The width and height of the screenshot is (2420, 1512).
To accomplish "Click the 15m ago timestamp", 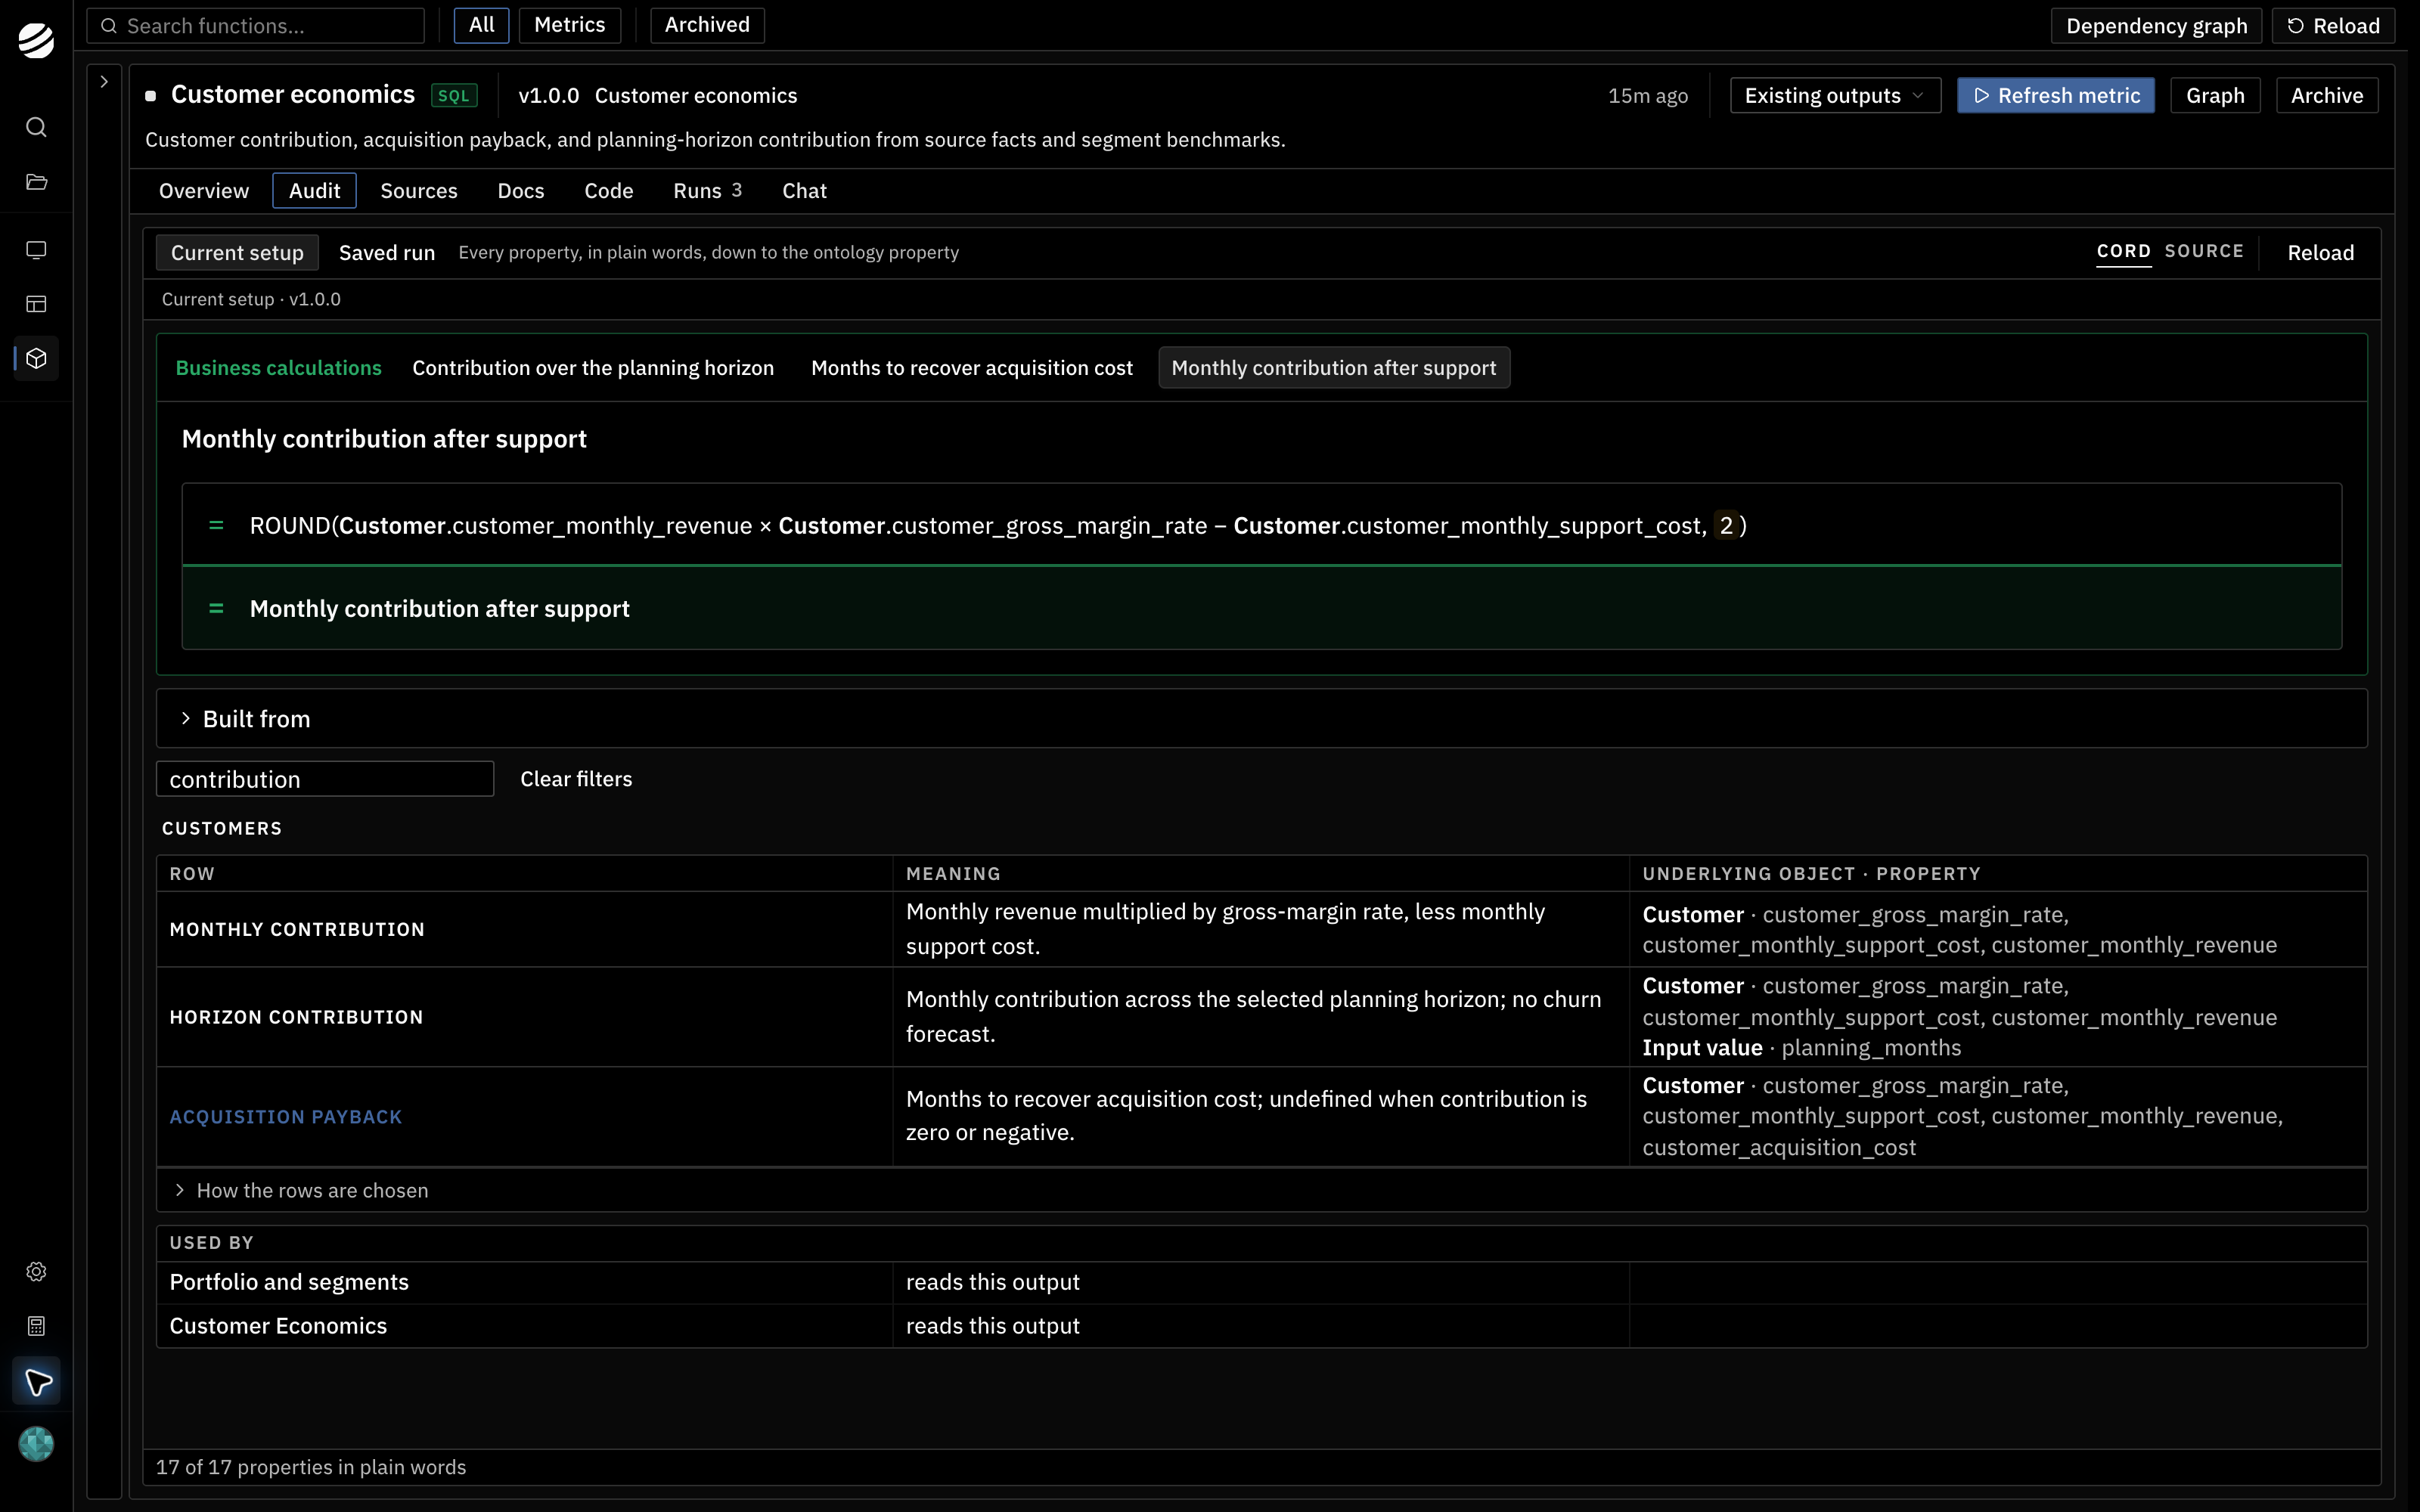I will point(1647,96).
